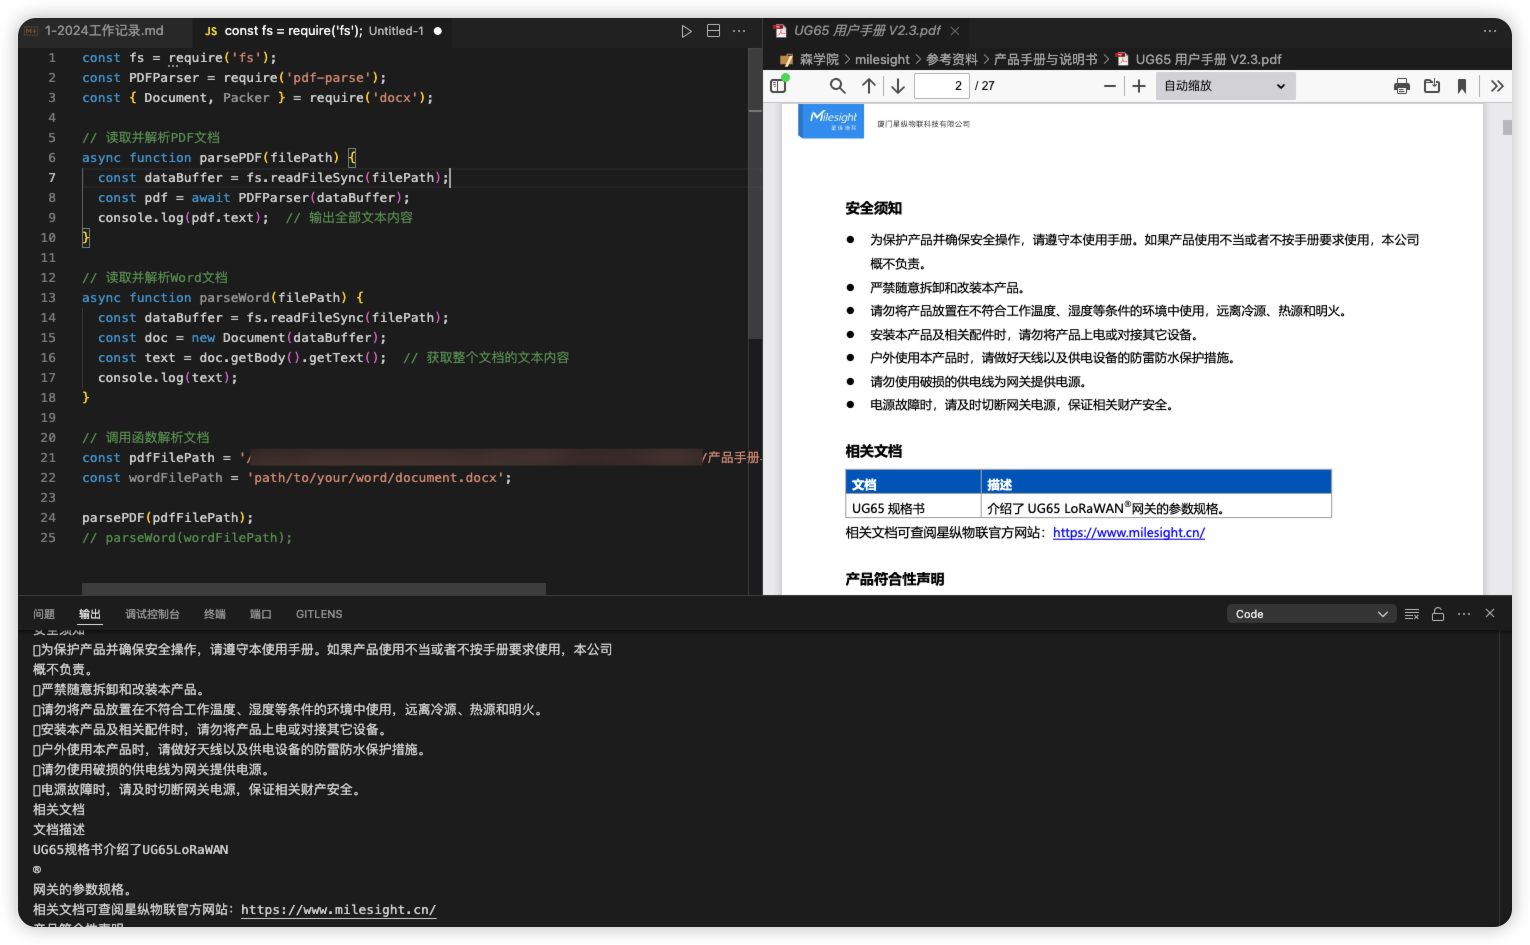
Task: Zoom out of the PDF document
Action: (x=1109, y=86)
